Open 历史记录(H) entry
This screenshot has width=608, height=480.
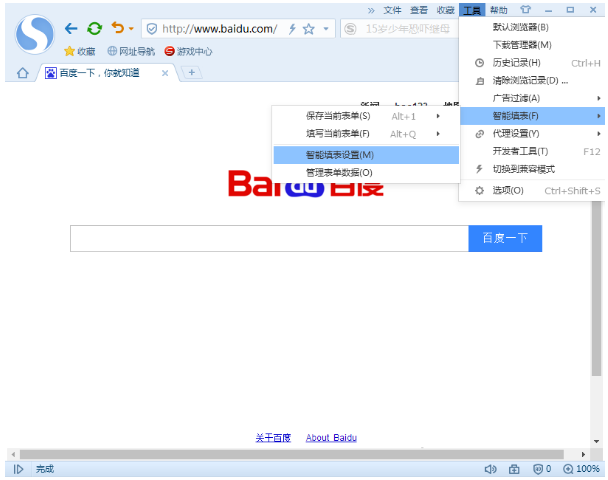pyautogui.click(x=532, y=63)
